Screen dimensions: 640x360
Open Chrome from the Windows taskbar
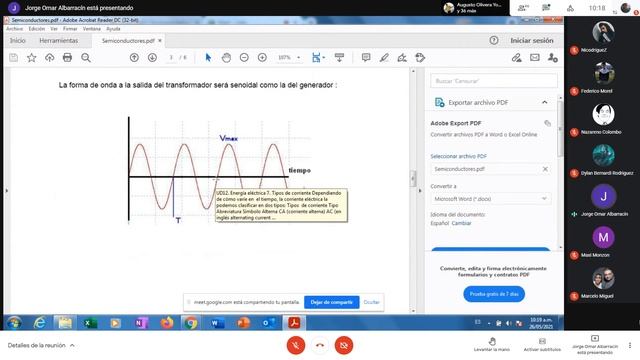pos(190,323)
